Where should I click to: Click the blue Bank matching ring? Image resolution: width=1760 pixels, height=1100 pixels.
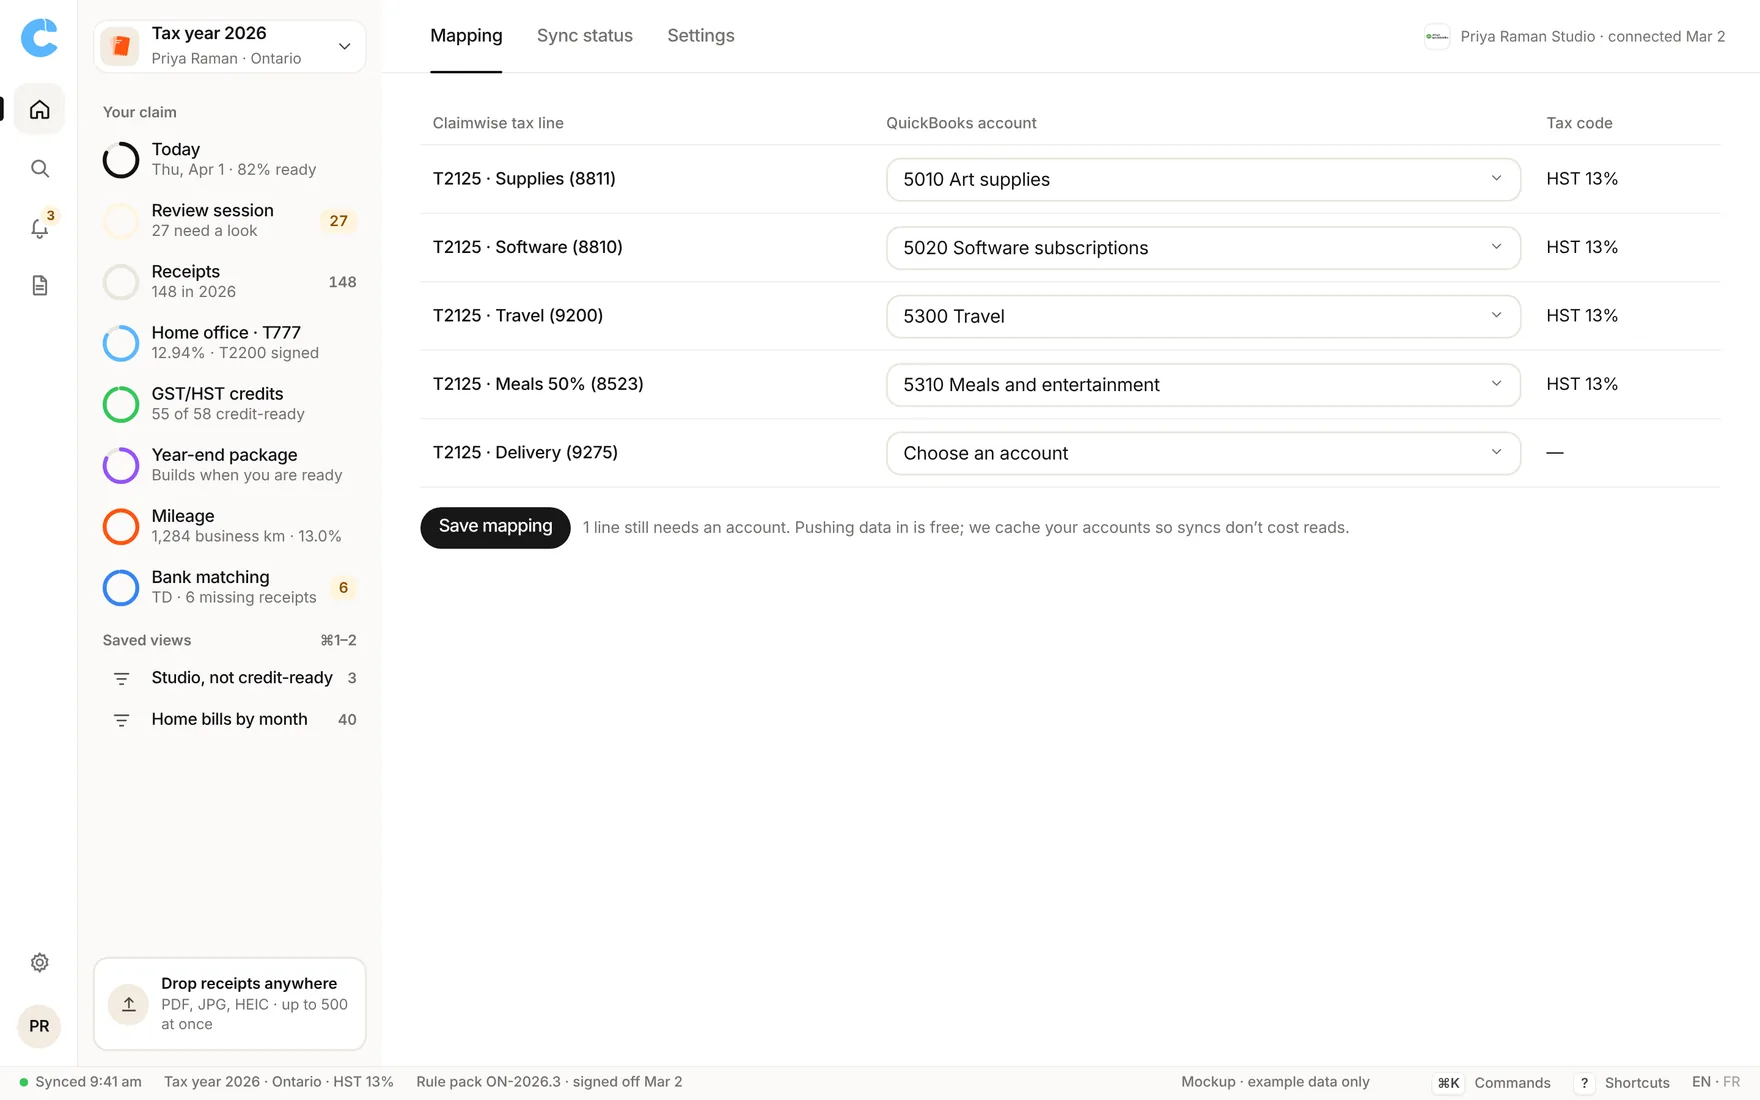121,587
